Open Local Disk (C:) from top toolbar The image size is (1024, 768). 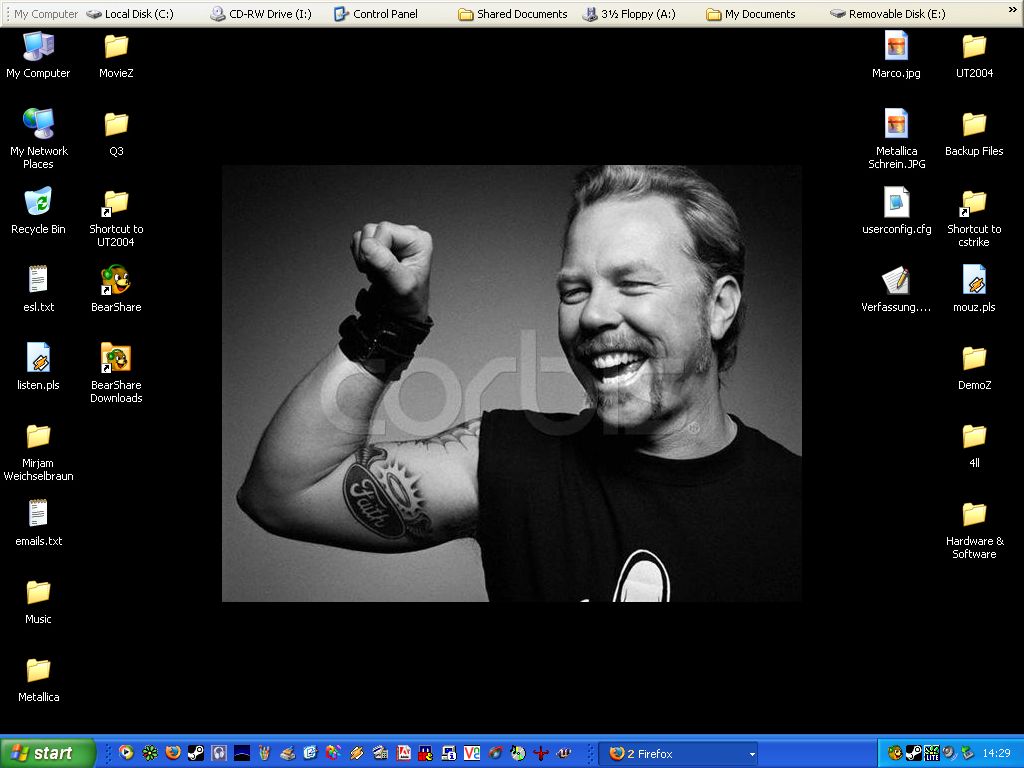(x=130, y=14)
